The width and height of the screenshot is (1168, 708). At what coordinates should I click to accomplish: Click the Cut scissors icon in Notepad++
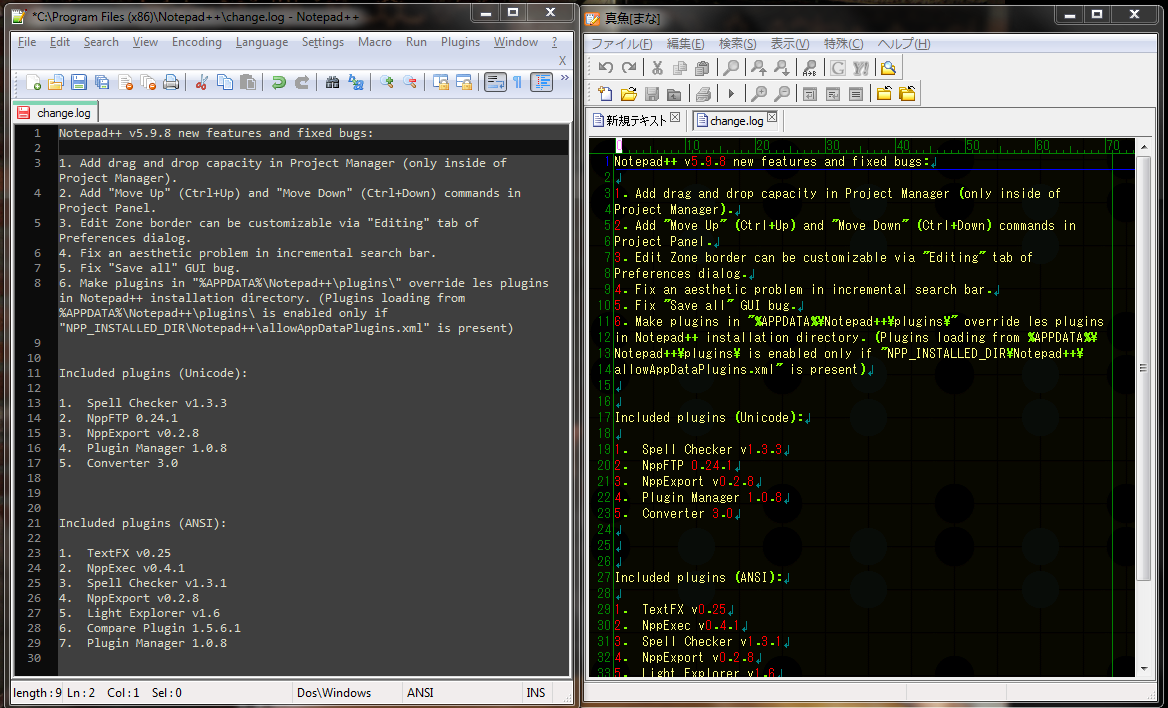tap(201, 82)
